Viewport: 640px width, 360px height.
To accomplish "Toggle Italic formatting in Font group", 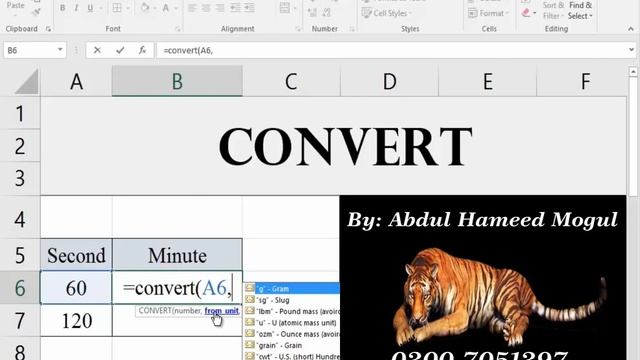I will click(76, 8).
